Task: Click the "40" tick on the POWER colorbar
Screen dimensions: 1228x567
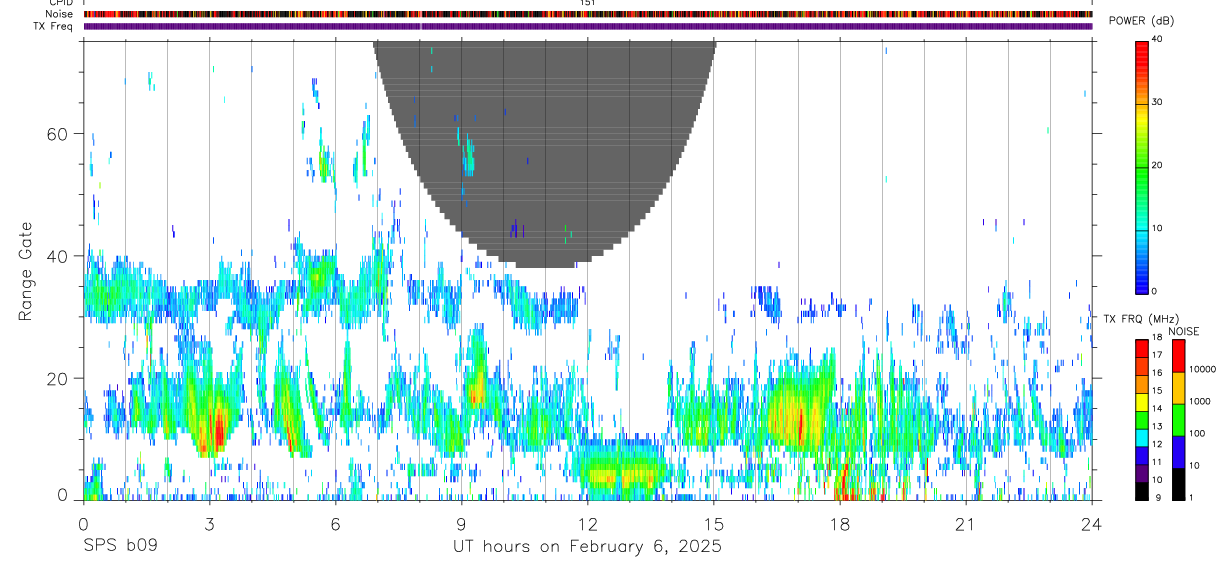Action: tap(1158, 39)
